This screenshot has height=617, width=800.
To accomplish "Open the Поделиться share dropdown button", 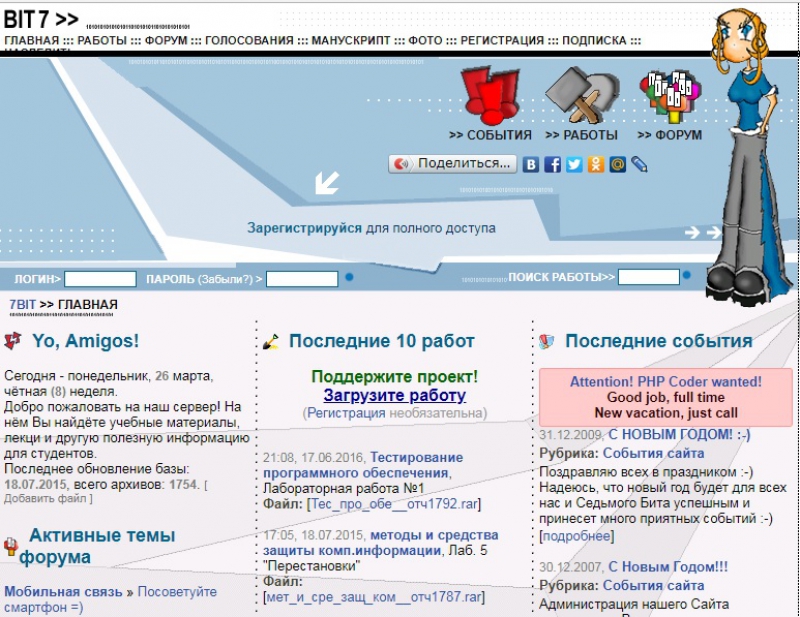I will [x=453, y=163].
